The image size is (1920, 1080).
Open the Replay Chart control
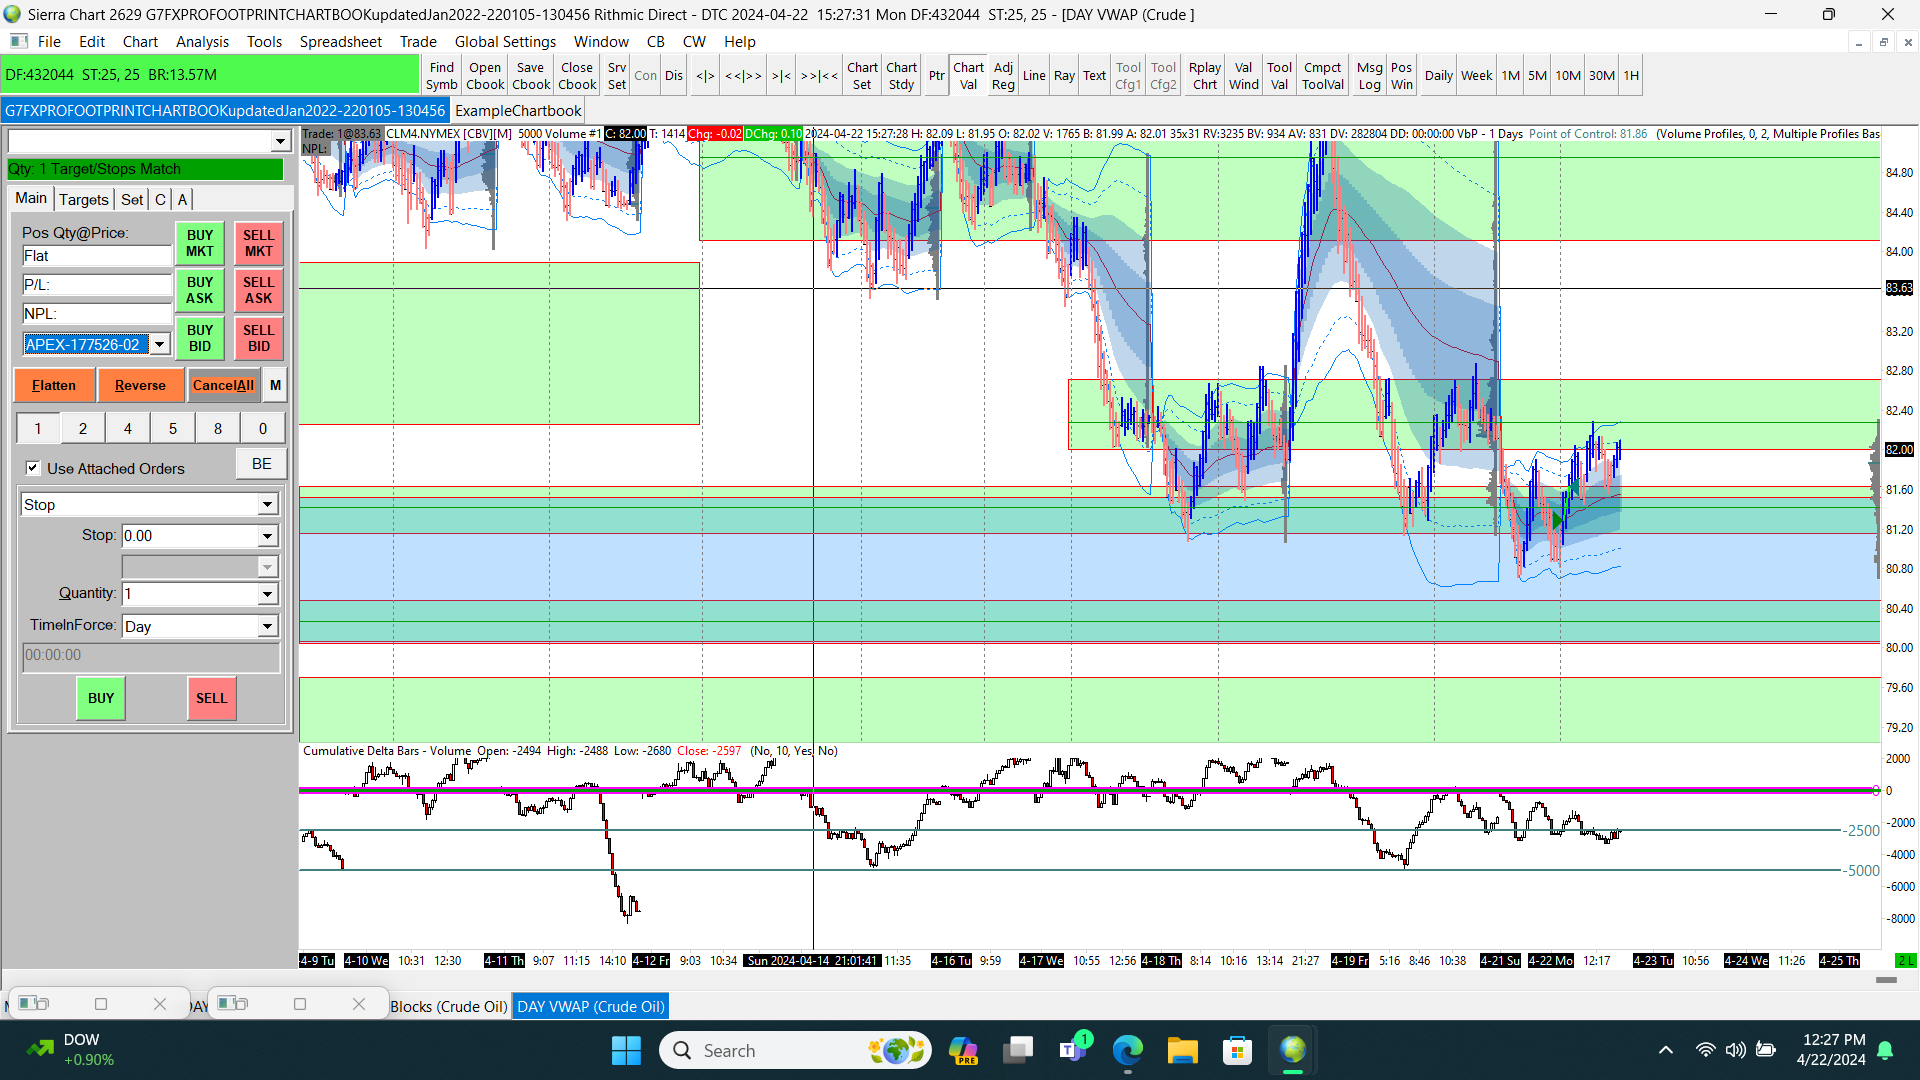point(1204,76)
